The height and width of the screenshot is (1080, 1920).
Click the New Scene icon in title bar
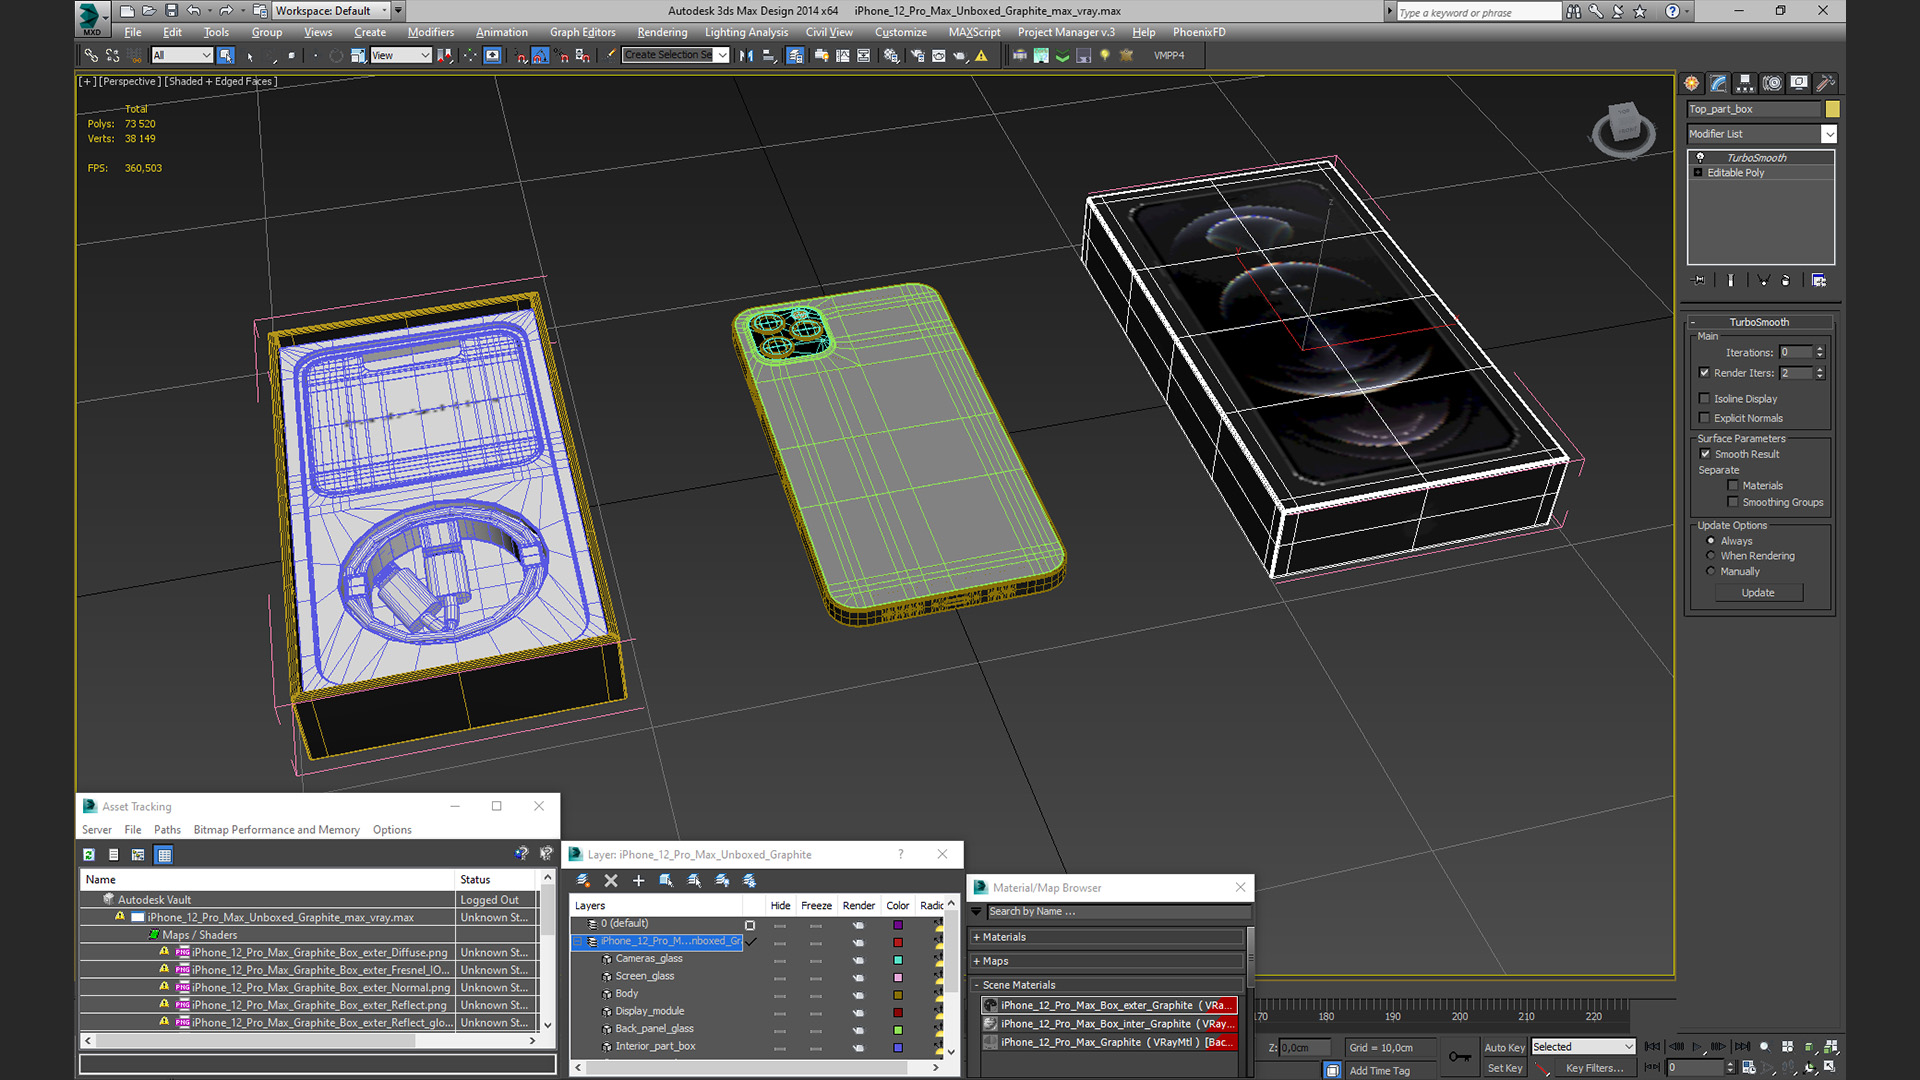coord(127,11)
